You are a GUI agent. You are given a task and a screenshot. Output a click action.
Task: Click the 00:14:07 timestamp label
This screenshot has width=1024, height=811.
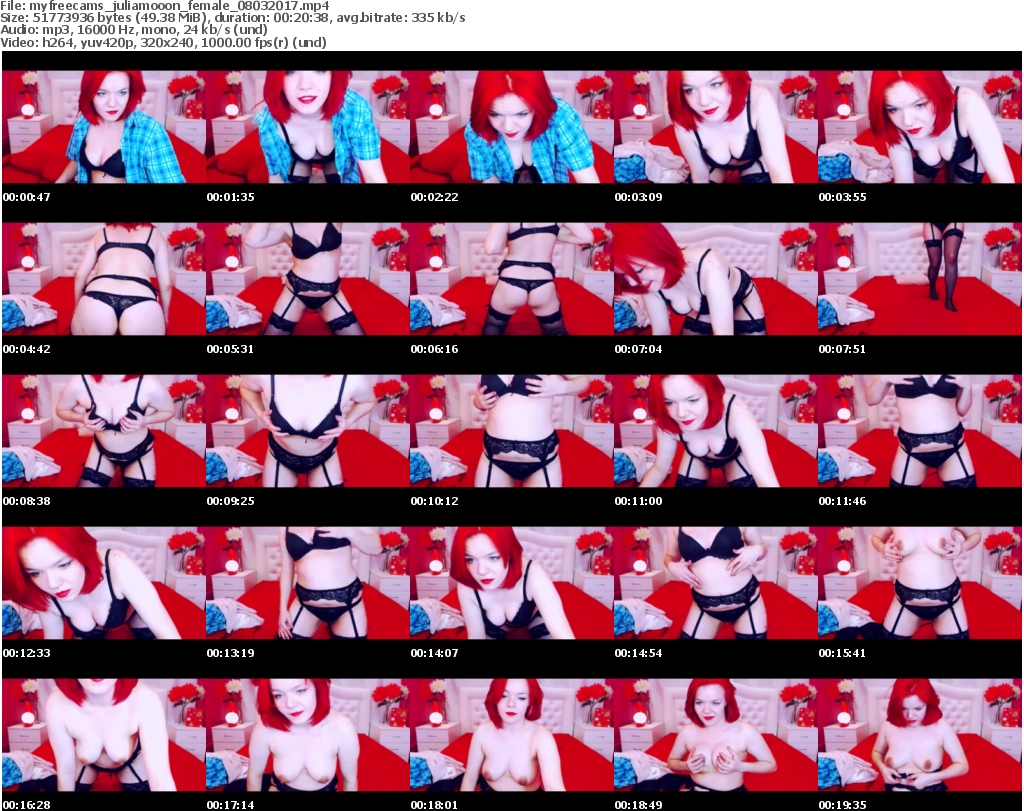point(434,653)
